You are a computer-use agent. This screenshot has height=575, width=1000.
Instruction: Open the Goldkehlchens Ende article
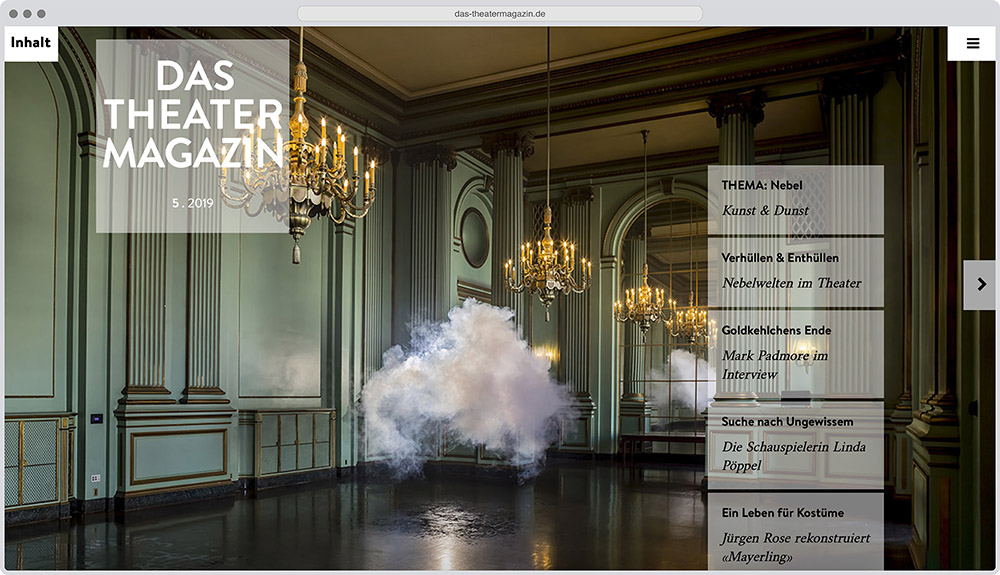pos(776,330)
